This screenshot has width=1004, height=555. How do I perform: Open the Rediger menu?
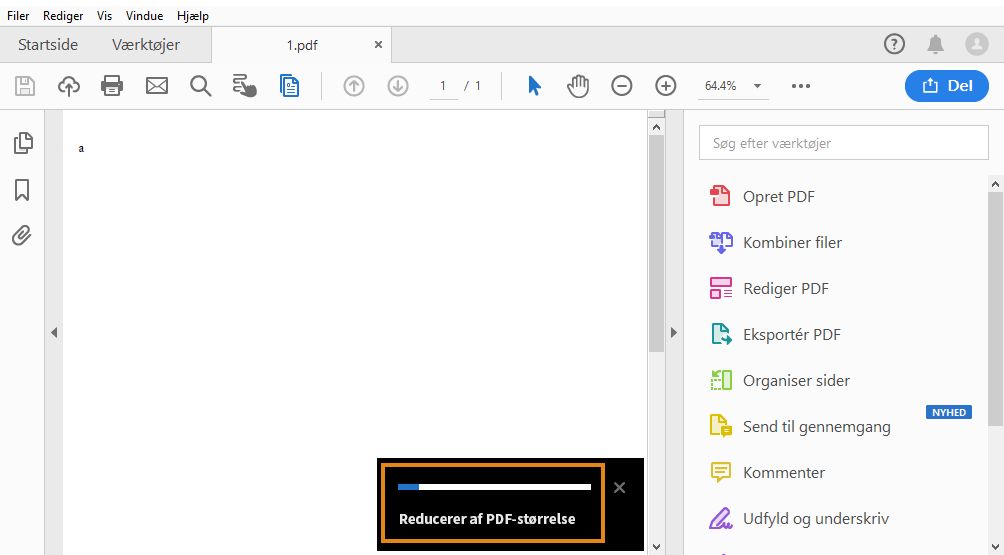click(x=63, y=16)
